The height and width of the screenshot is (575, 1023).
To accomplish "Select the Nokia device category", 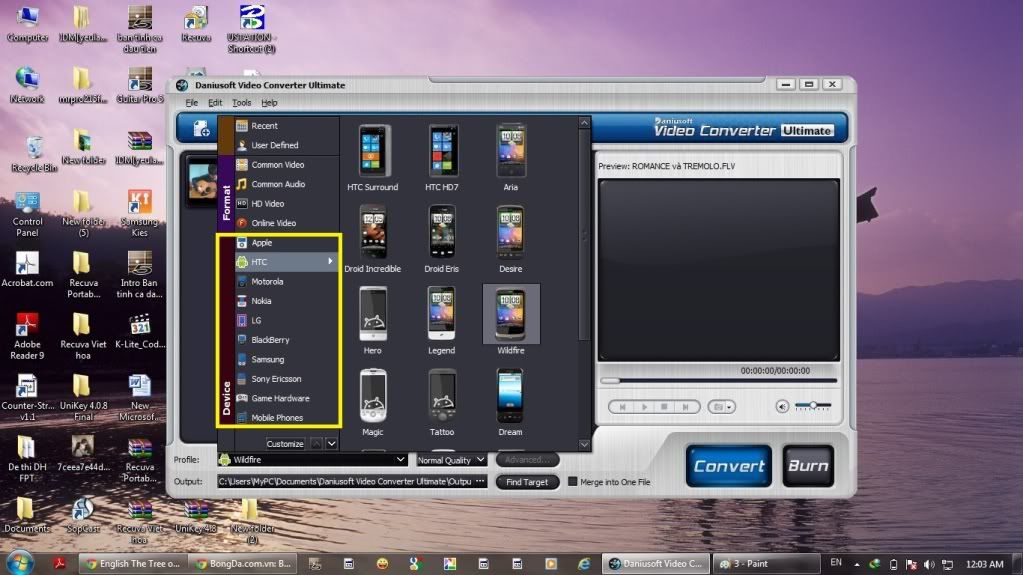I will [287, 301].
